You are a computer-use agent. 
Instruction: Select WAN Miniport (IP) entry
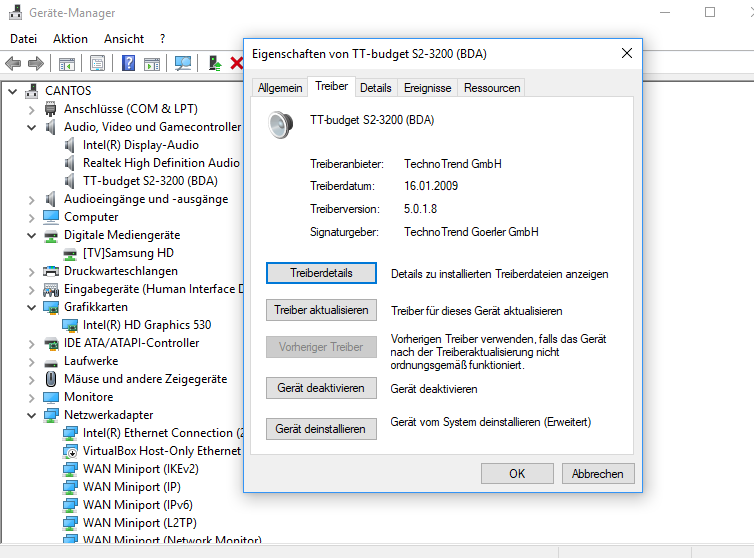click(132, 487)
